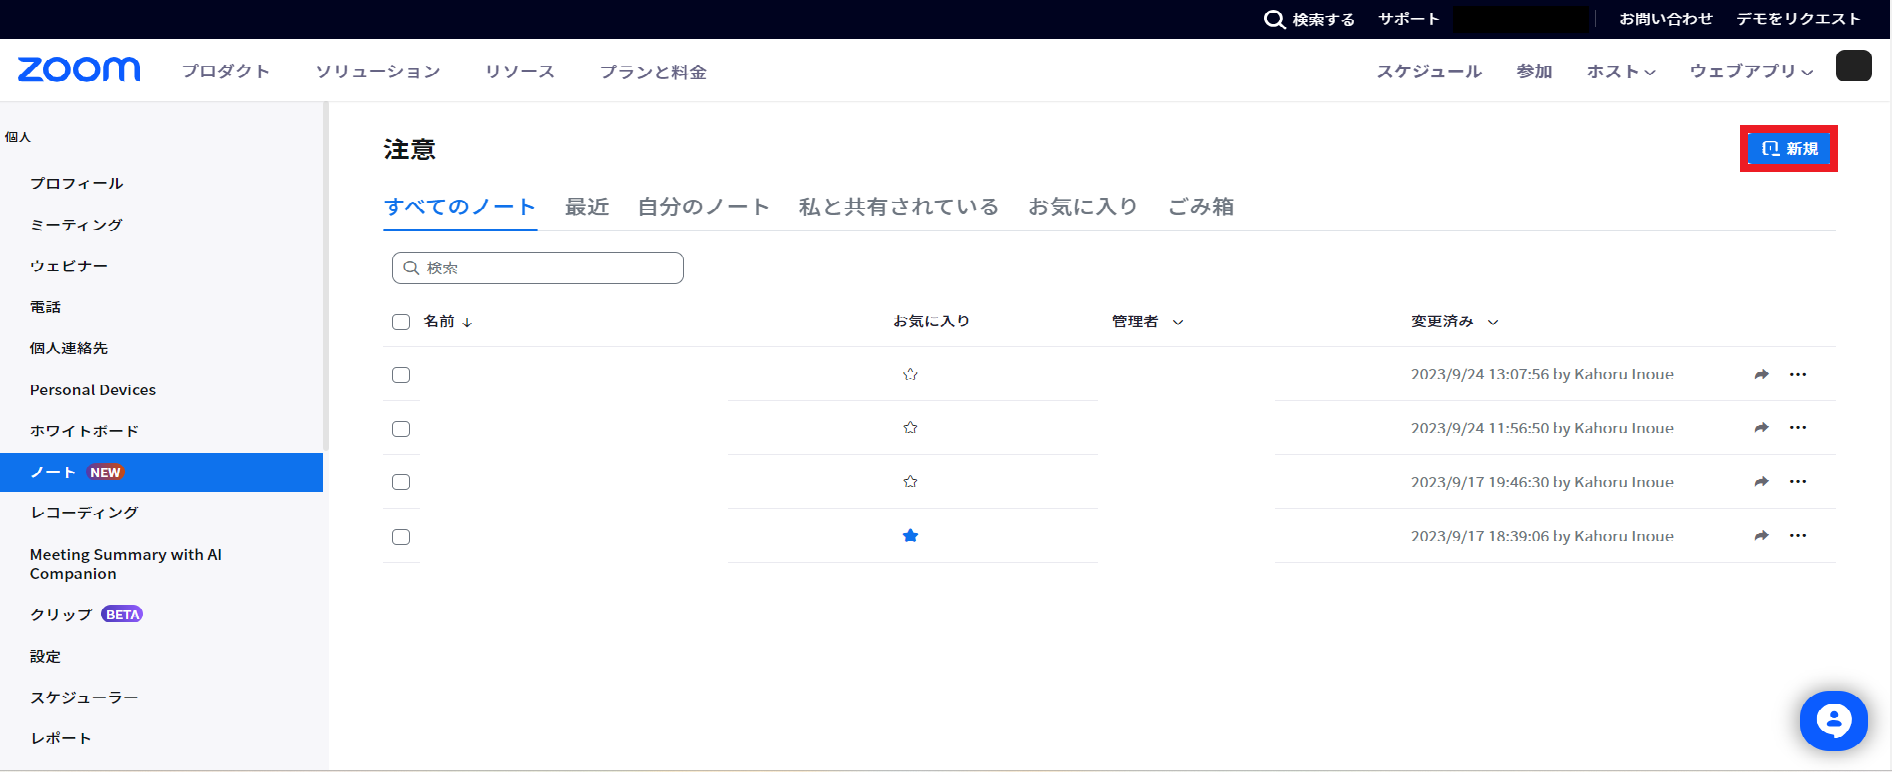Share the note modified at 18:39:06
The image size is (1892, 772).
pos(1761,536)
